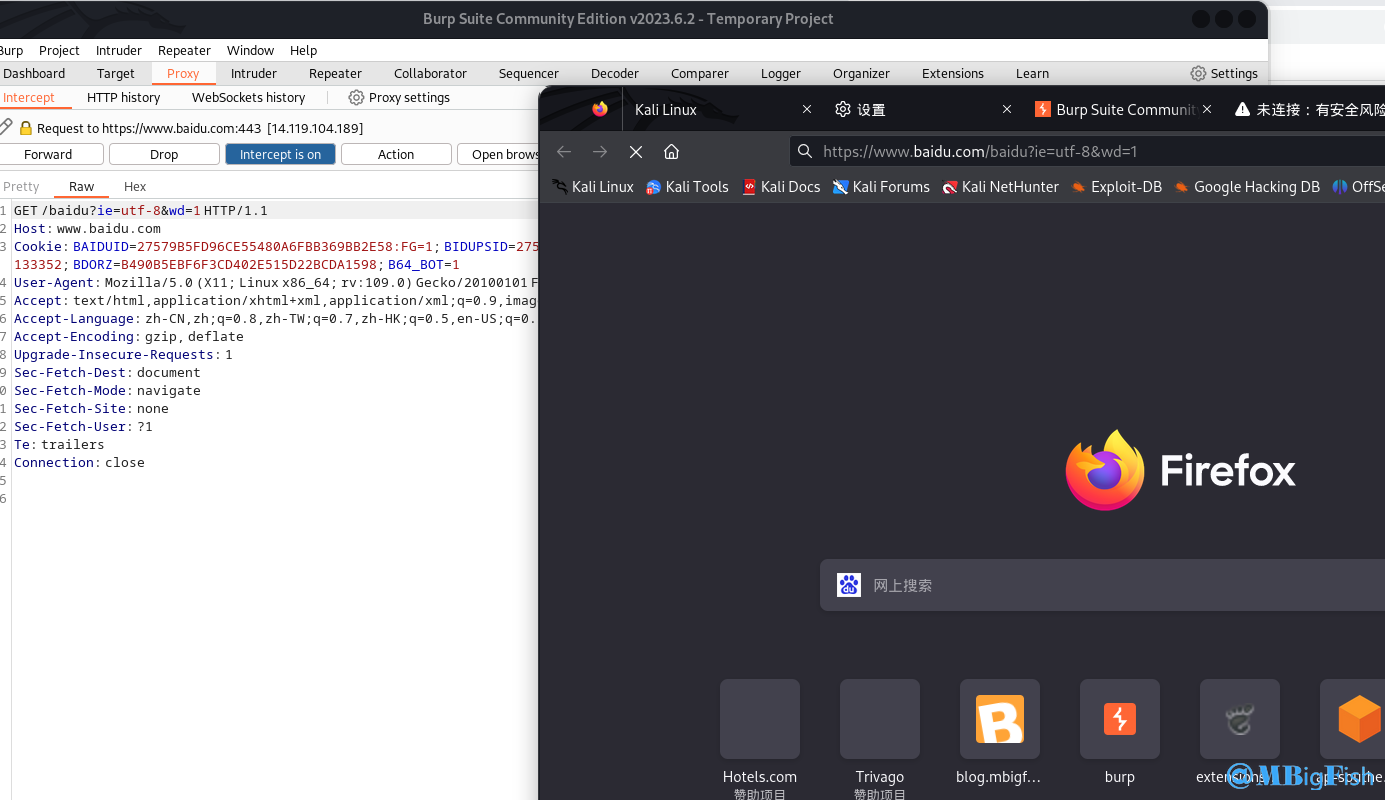Image resolution: width=1385 pixels, height=800 pixels.
Task: Open WebSockets history sub-tab
Action: [248, 97]
